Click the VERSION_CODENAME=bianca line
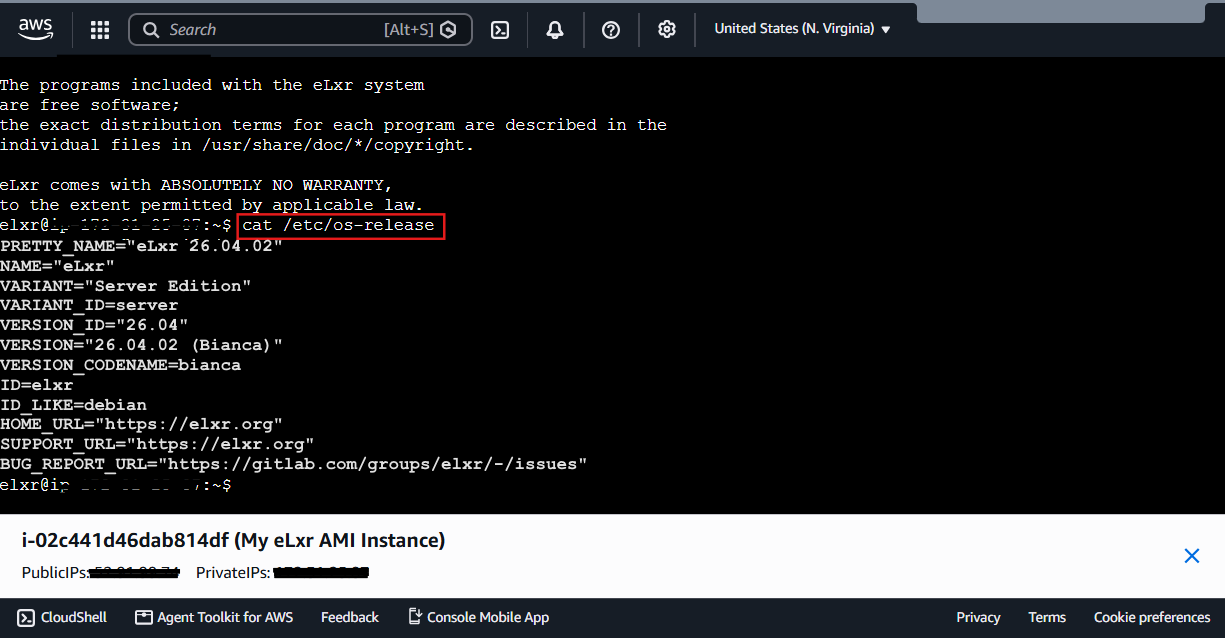1225x638 pixels. point(120,365)
